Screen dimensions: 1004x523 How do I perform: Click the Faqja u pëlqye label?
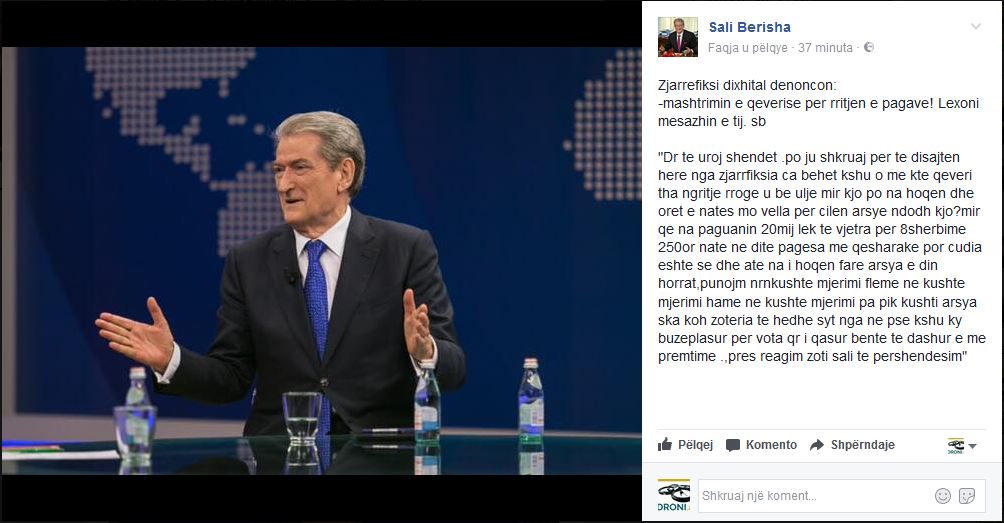[747, 48]
